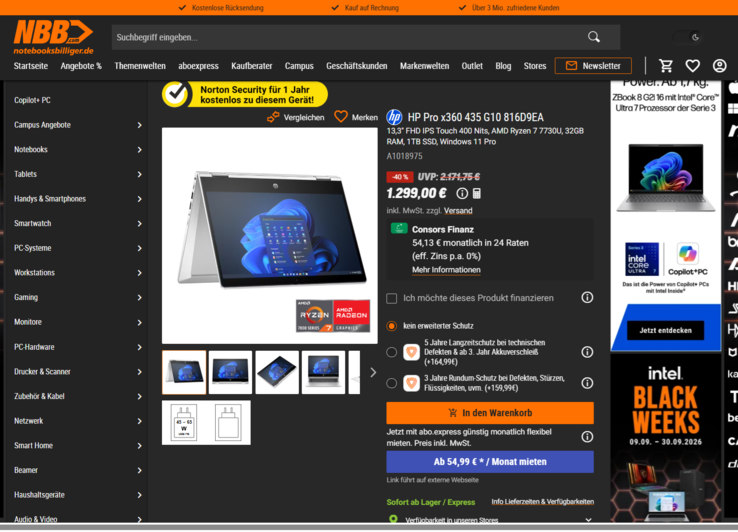Viewport: 738px width, 532px height.
Task: Open the wishlist heart icon in header
Action: tap(692, 66)
